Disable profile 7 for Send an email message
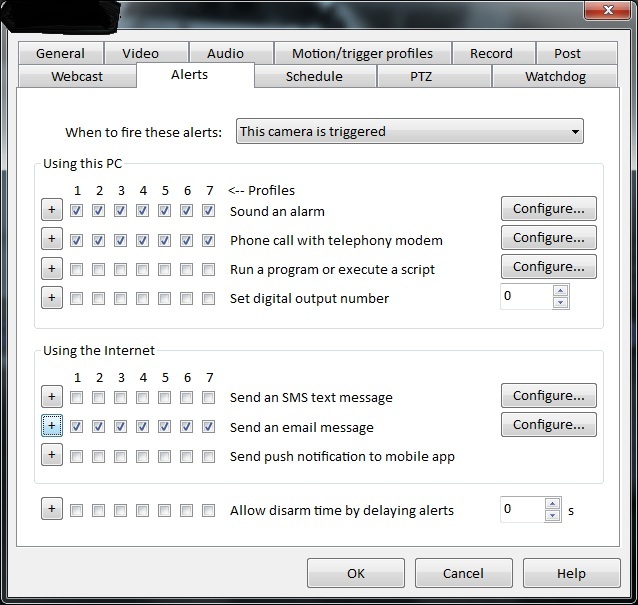 208,427
